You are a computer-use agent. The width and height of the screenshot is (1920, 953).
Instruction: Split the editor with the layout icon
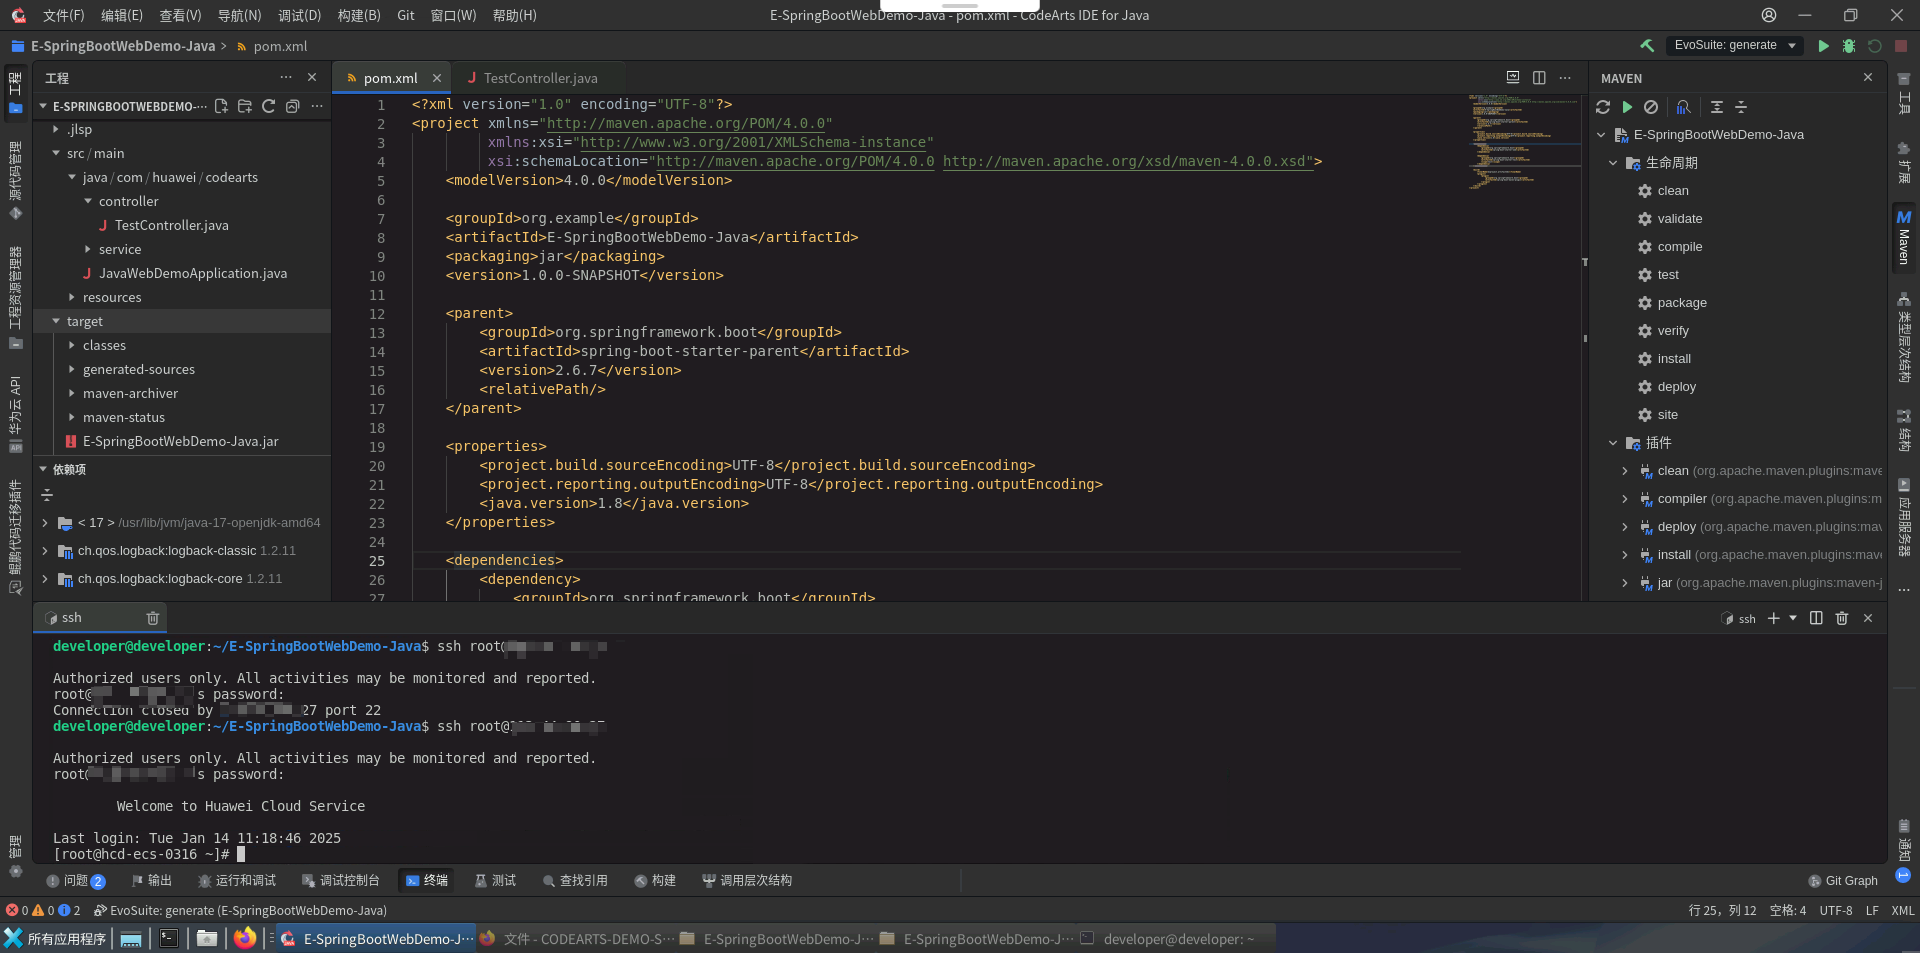pyautogui.click(x=1539, y=78)
